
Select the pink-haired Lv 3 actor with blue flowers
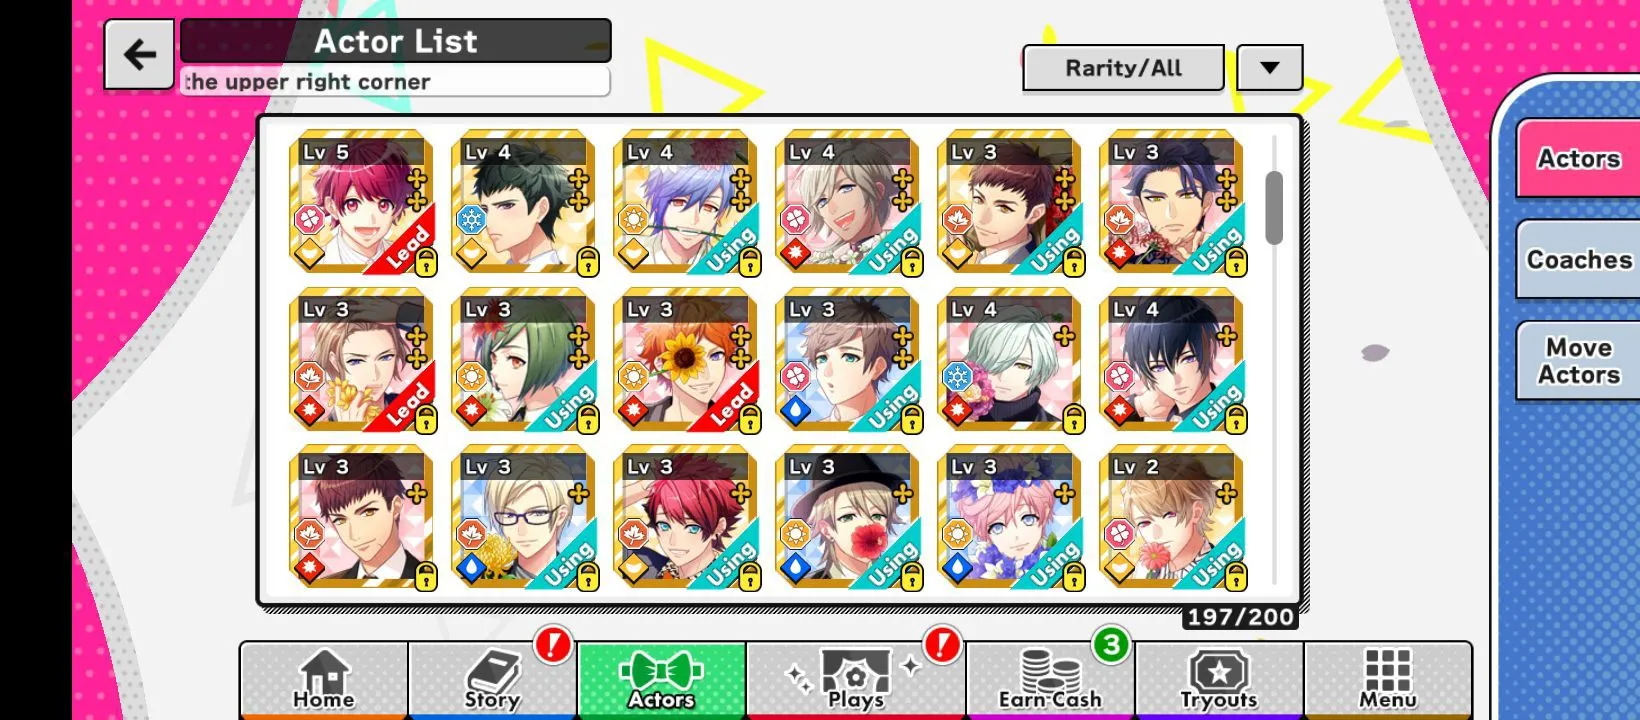tap(1010, 517)
